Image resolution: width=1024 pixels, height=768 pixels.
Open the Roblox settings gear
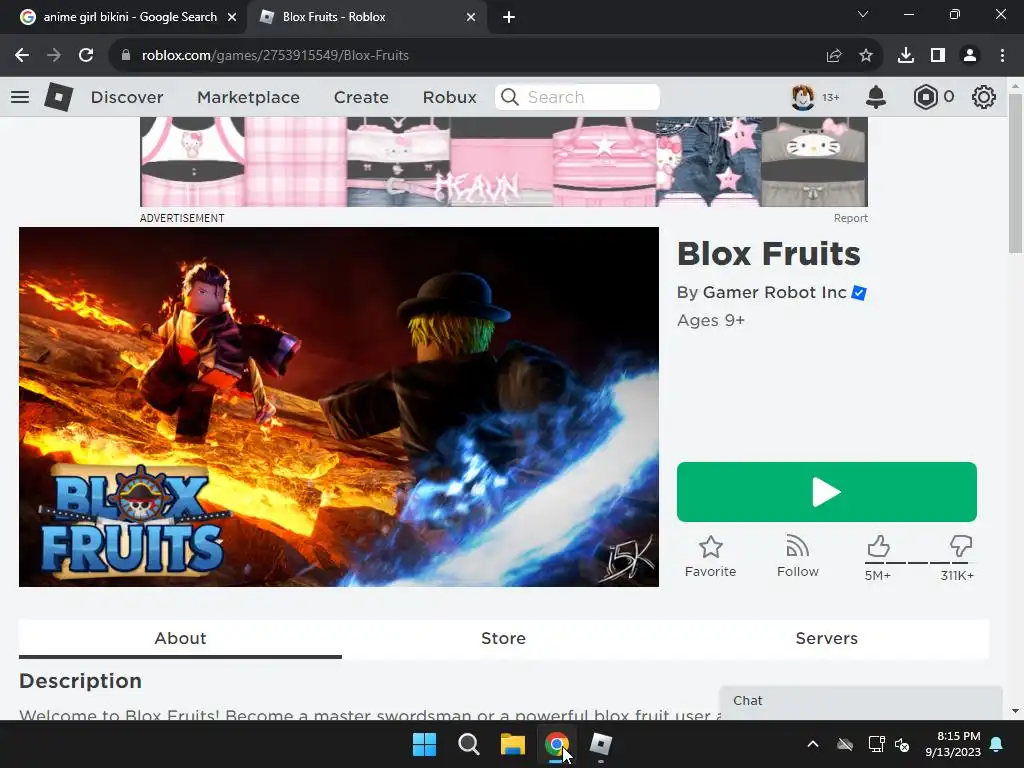pyautogui.click(x=984, y=97)
